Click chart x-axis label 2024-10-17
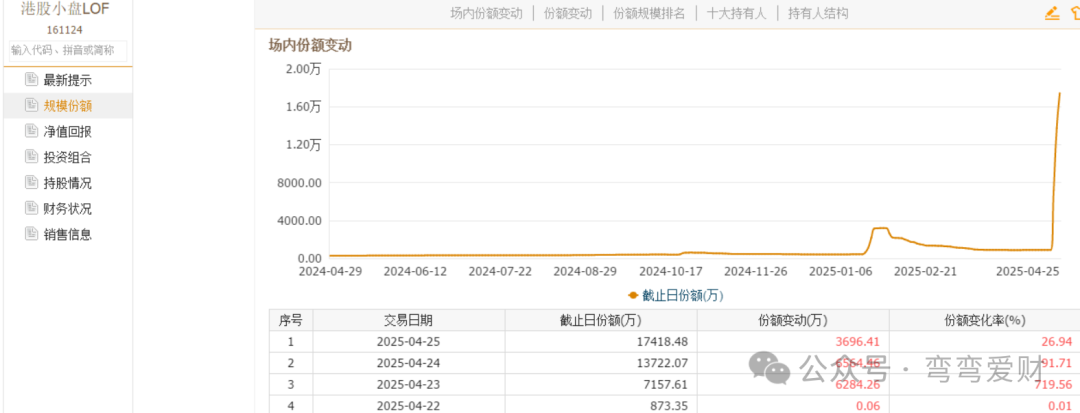The width and height of the screenshot is (1080, 413). click(671, 271)
